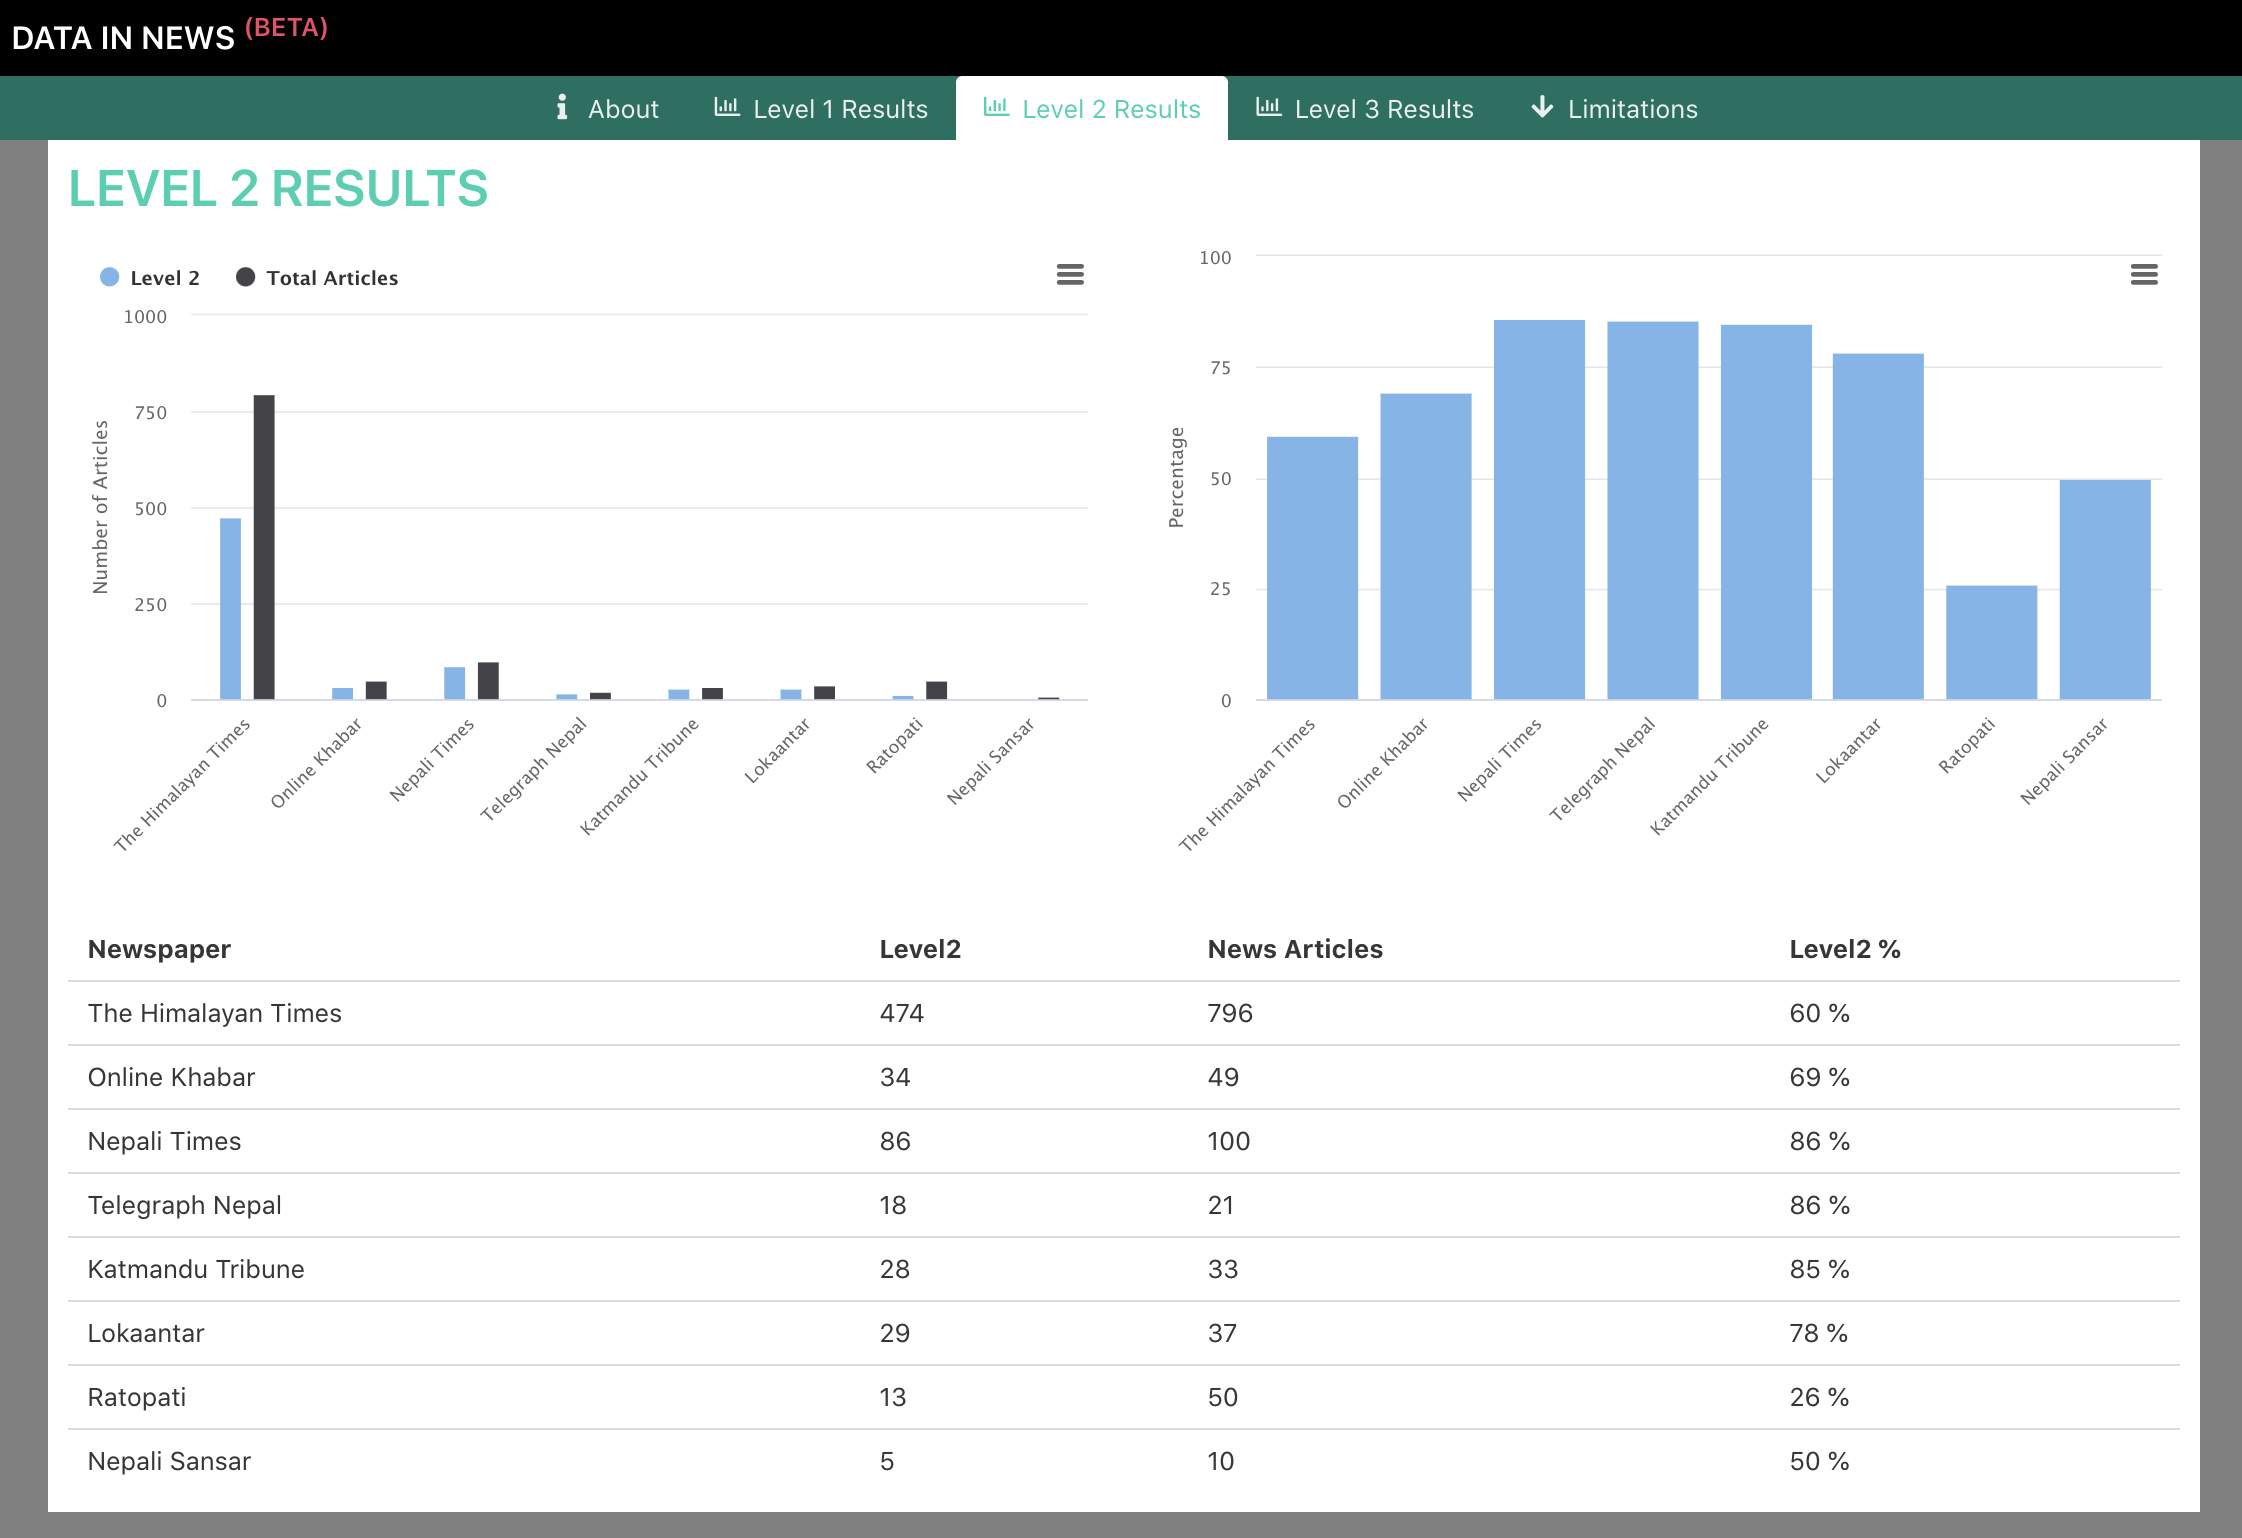Image resolution: width=2242 pixels, height=1538 pixels.
Task: Click the Online Khabar percentage bar
Action: (1426, 547)
